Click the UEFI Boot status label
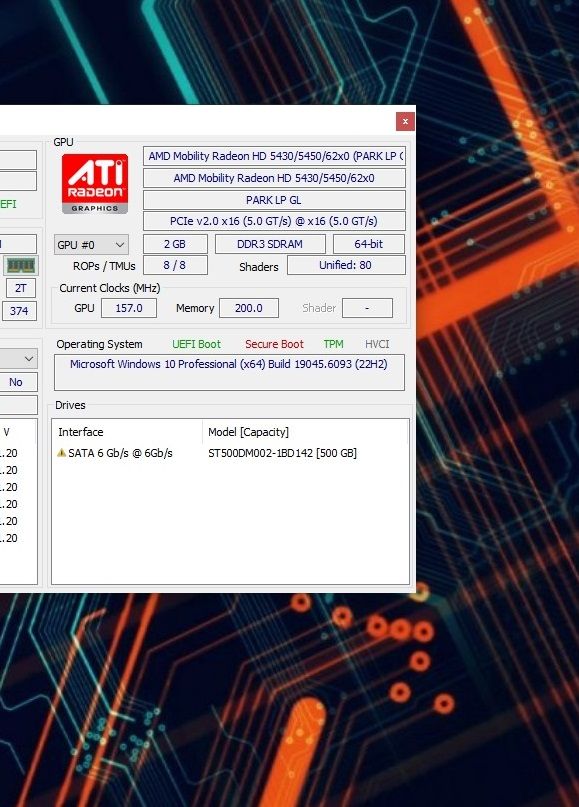Image resolution: width=579 pixels, height=807 pixels. pos(197,344)
